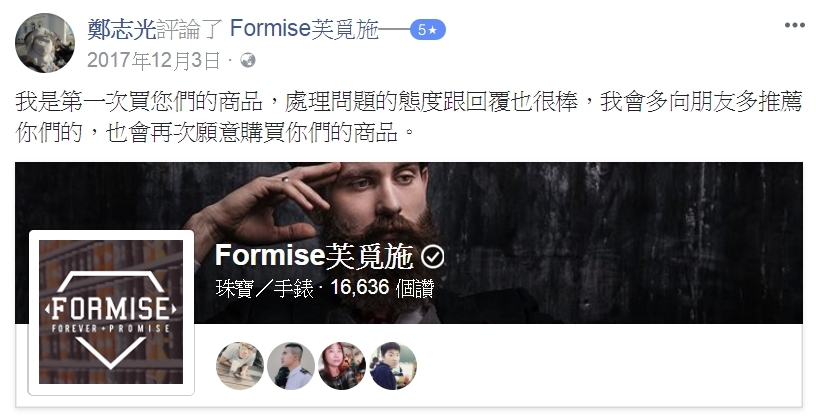Open Formise芙覓施 link in the post header
The width and height of the screenshot is (816, 419).
[304, 29]
